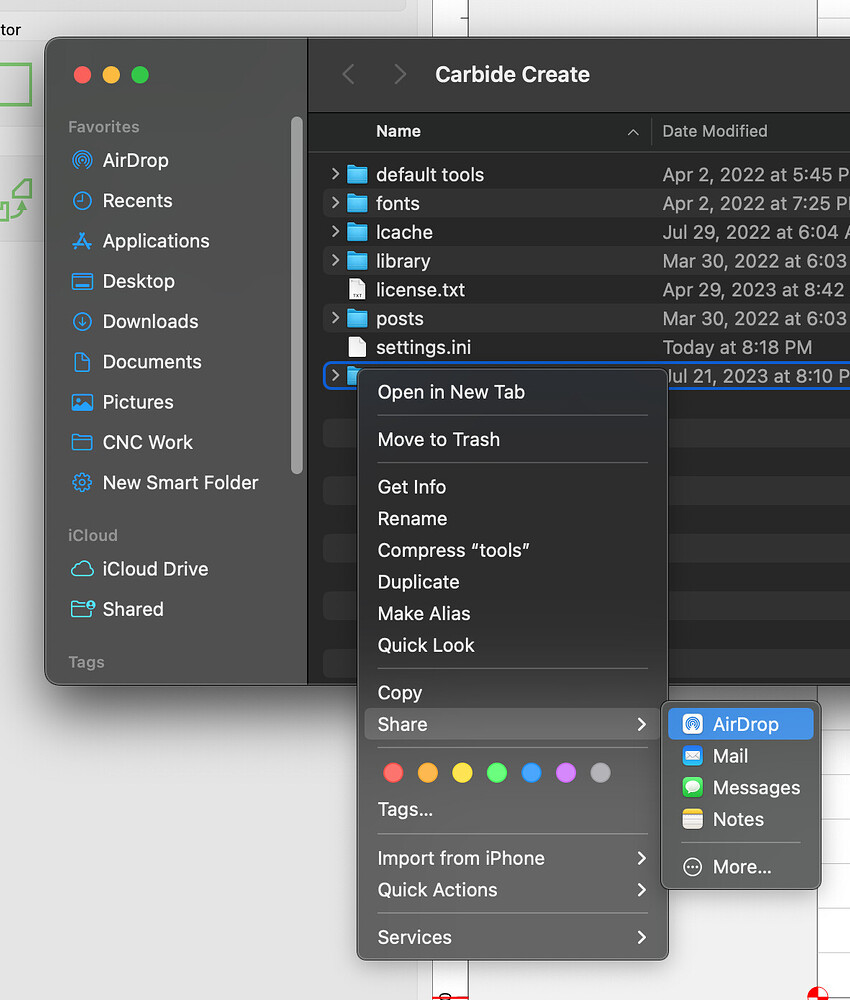Activate Quick Look for the folder

coord(426,645)
